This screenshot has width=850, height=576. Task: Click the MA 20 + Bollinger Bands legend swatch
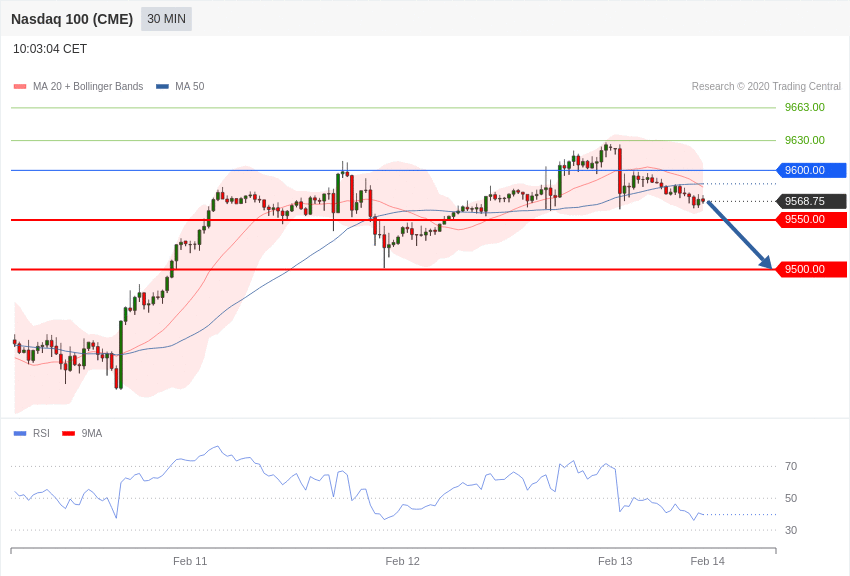coord(20,86)
